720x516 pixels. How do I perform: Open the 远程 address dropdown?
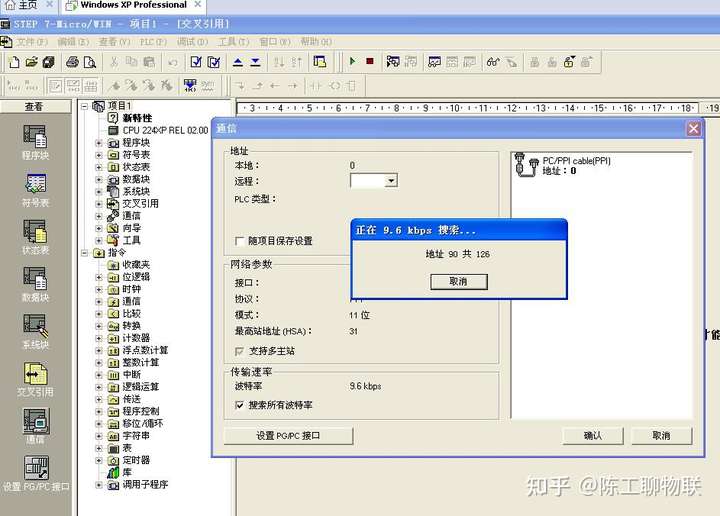pos(391,180)
